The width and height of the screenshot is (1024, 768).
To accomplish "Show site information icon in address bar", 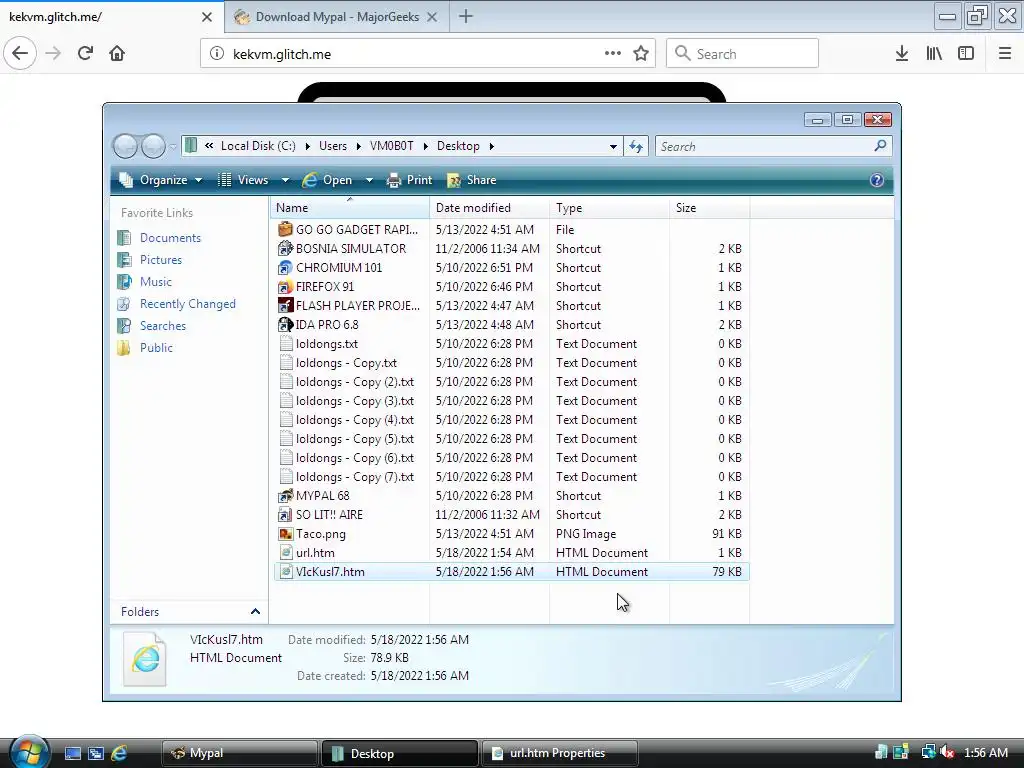I will 217,54.
